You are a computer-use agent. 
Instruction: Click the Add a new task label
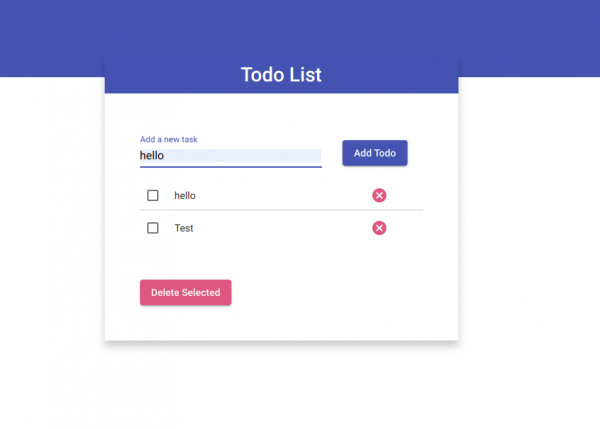point(175,139)
